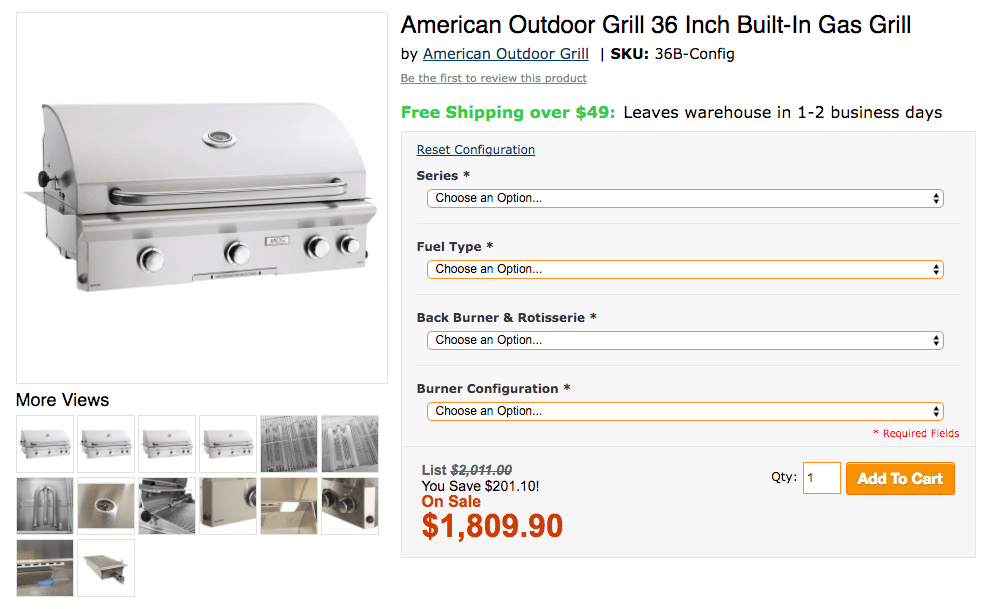The image size is (988, 609).
Task: Open the drop-in side burner thumbnail
Action: 105,566
